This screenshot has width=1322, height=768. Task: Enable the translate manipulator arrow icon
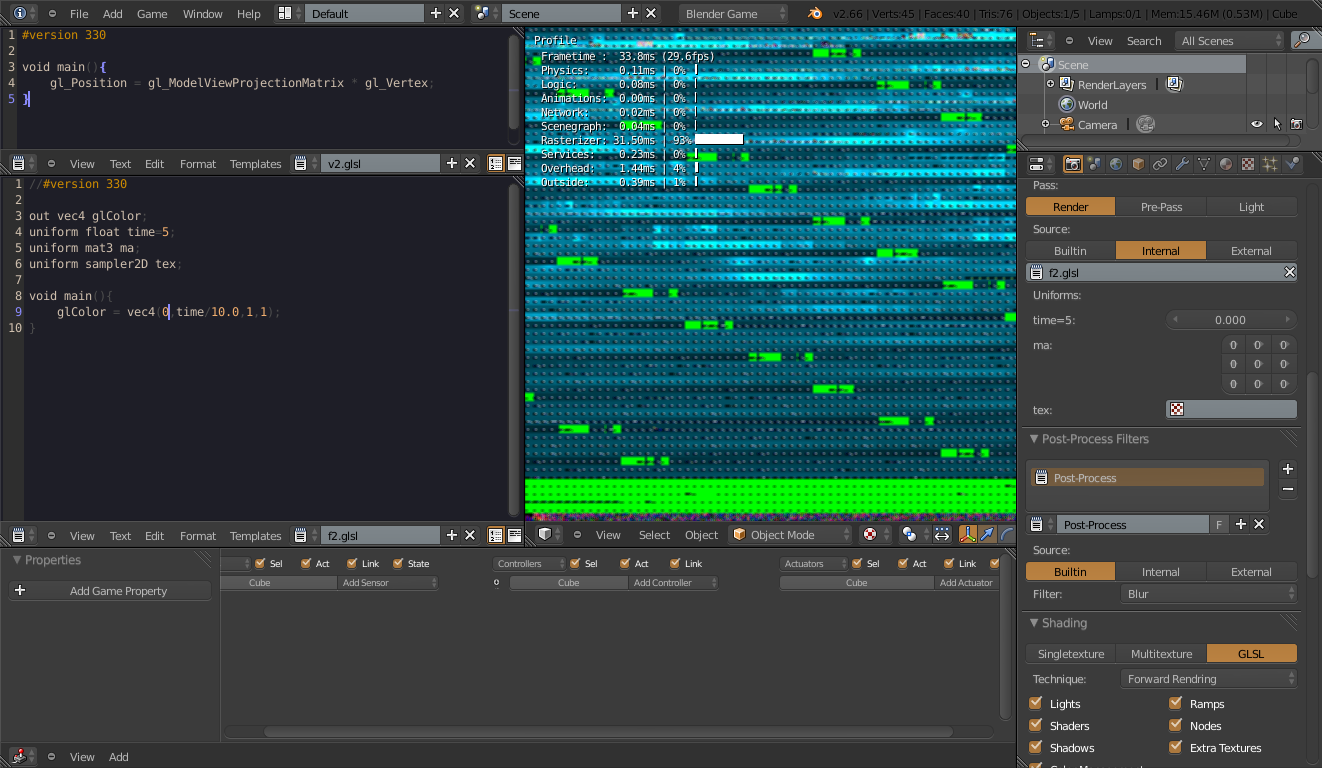(x=987, y=535)
